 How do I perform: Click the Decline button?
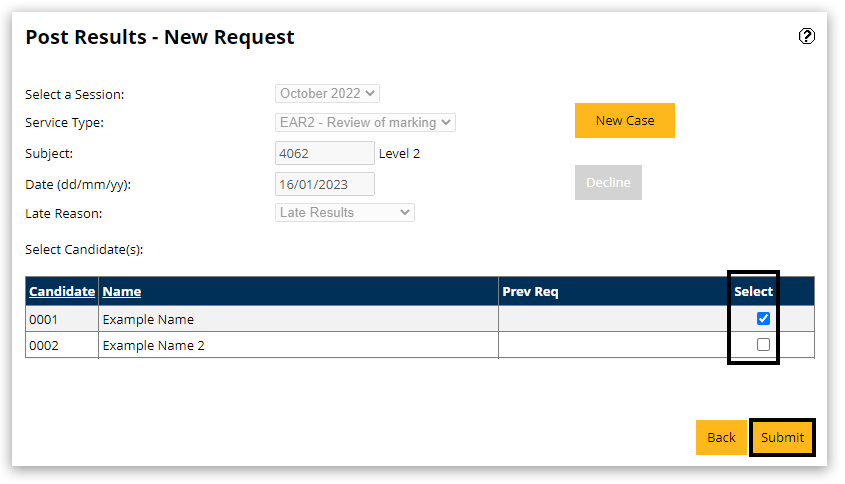pos(608,183)
